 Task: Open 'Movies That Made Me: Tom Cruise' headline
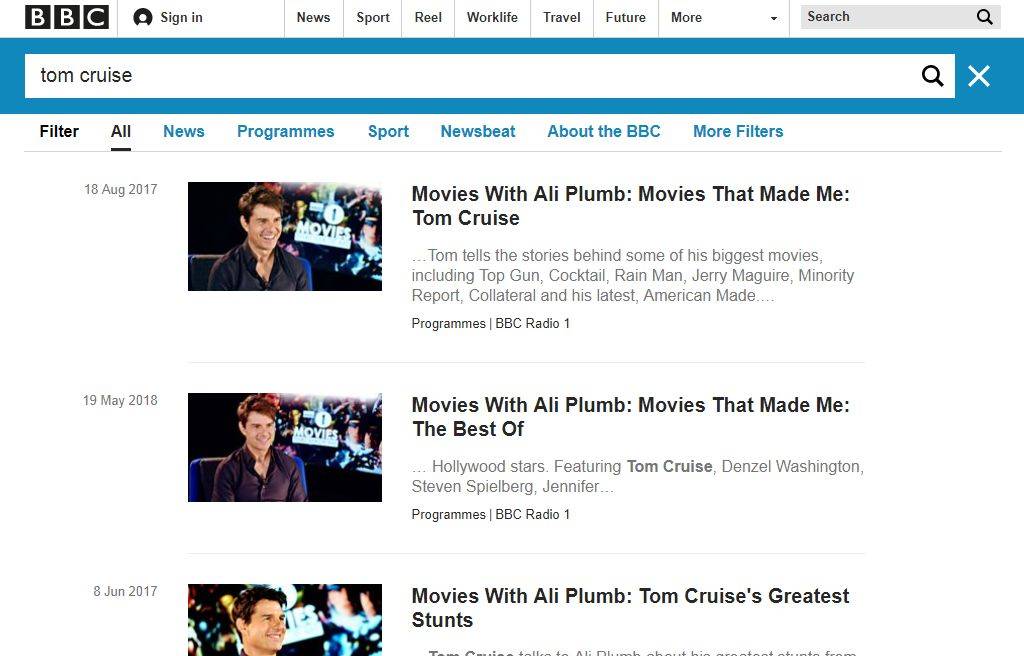tap(630, 206)
